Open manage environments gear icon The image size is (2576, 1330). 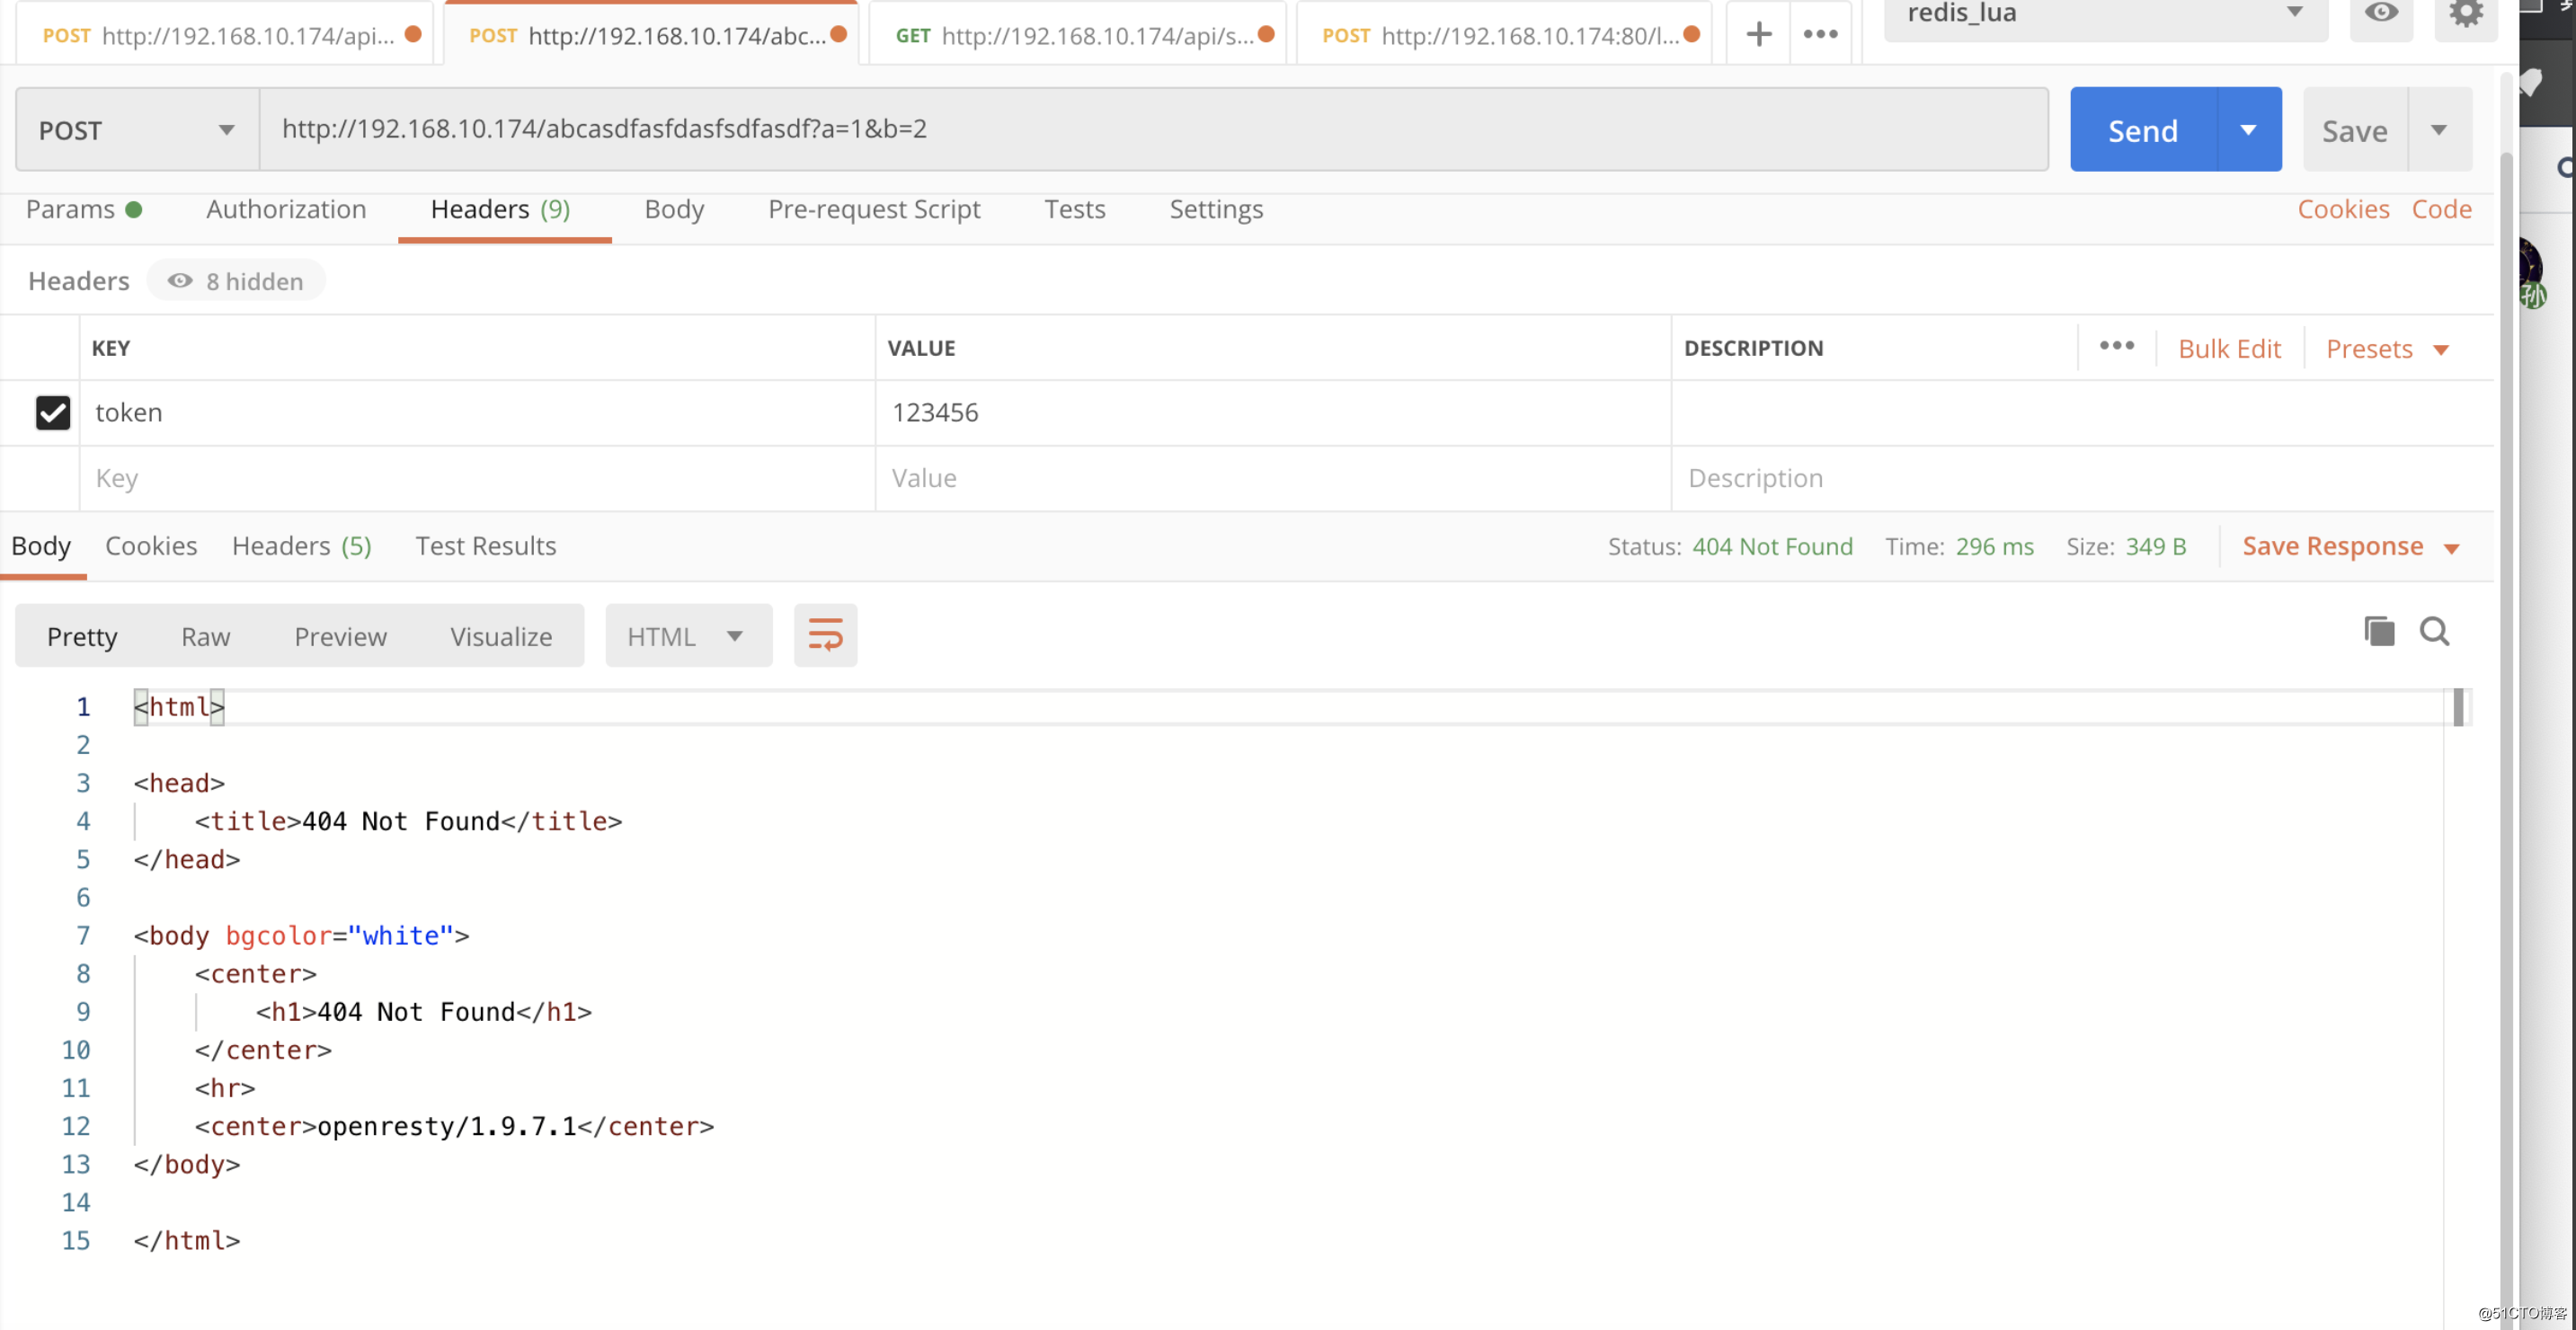[x=2465, y=14]
